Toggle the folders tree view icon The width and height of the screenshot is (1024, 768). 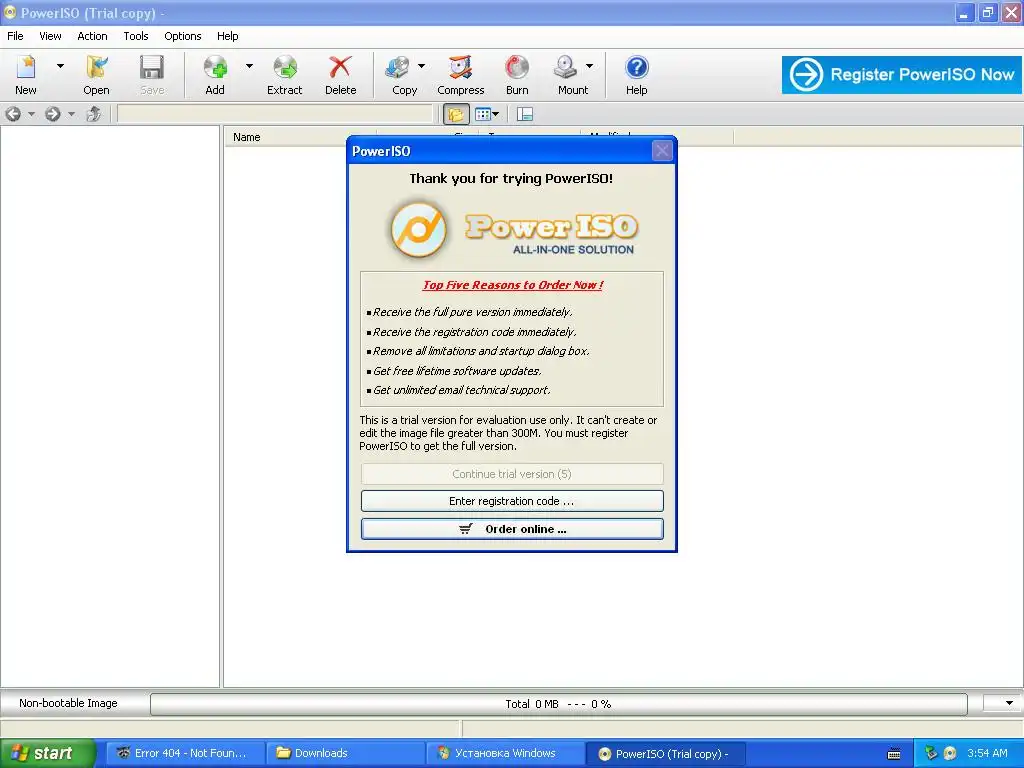(x=456, y=114)
